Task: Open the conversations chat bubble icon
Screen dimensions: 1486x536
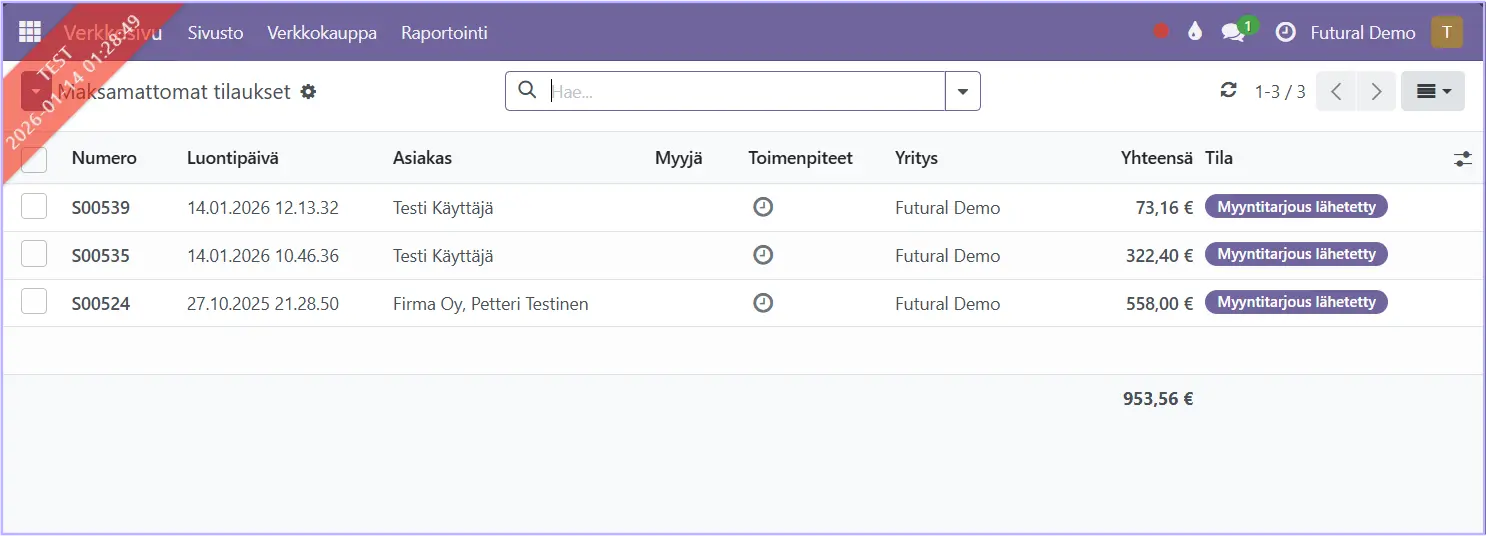Action: coord(1233,32)
